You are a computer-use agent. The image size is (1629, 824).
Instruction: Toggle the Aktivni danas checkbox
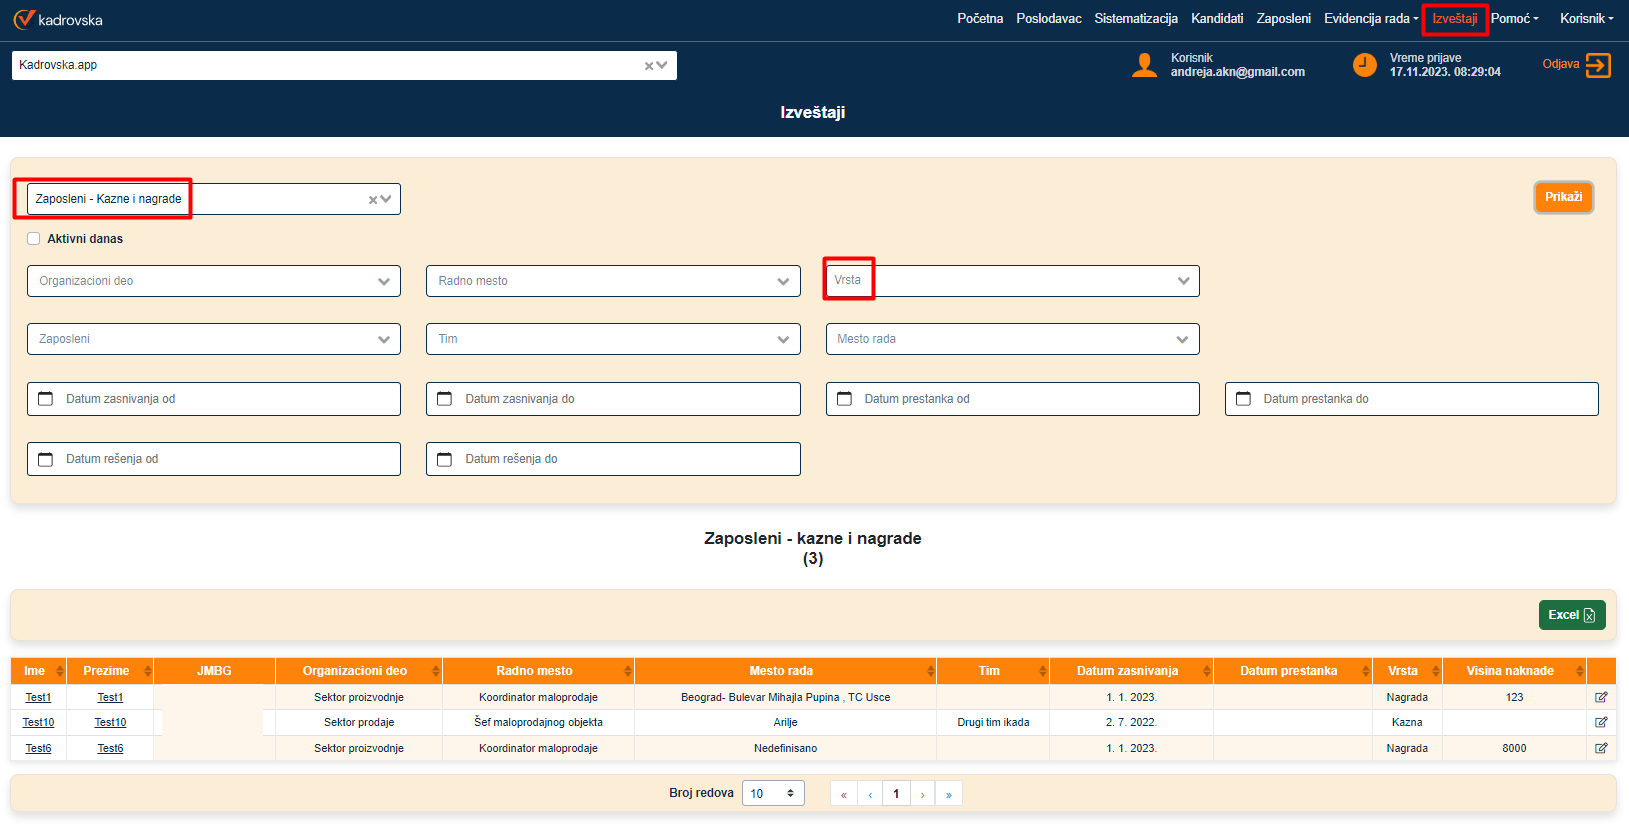[34, 239]
